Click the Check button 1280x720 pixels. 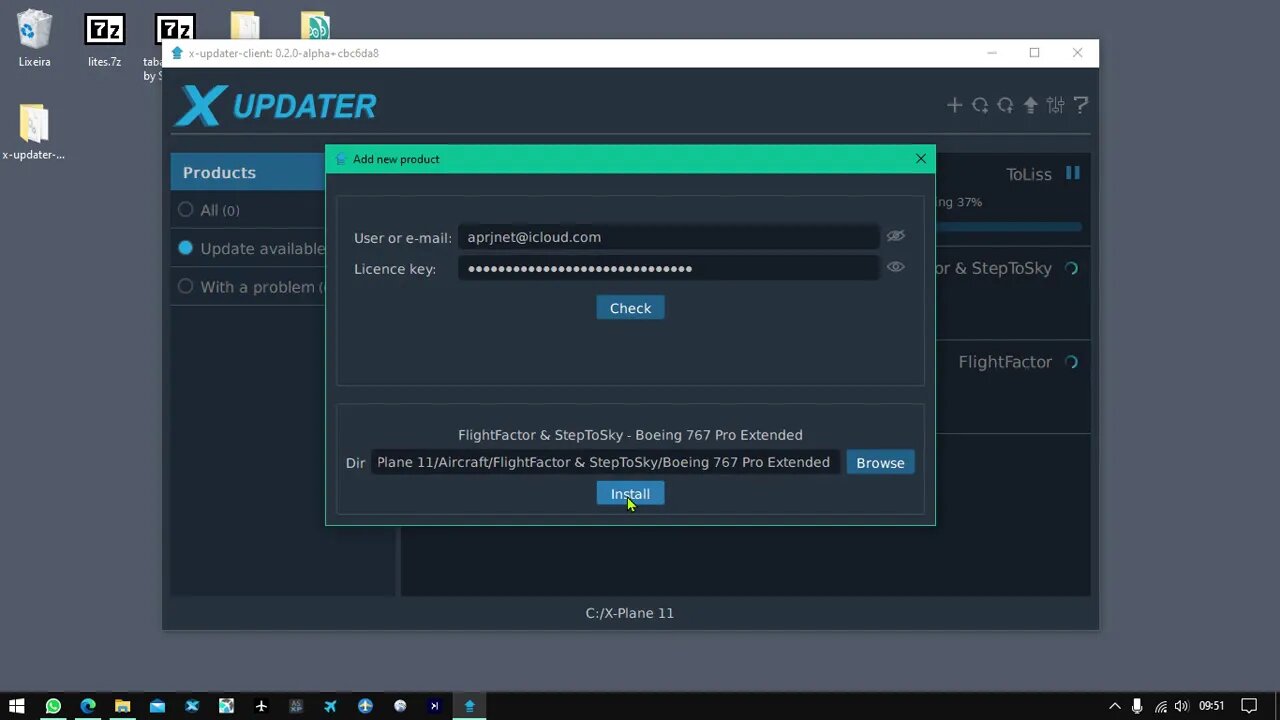[x=630, y=308]
